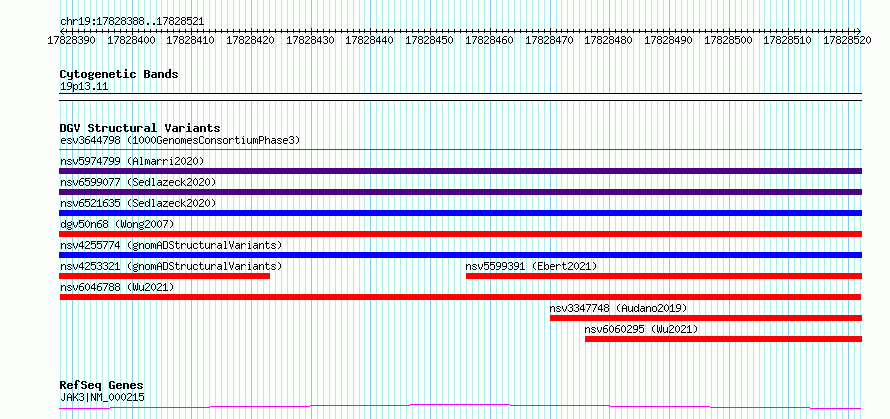The height and width of the screenshot is (419, 890).
Task: Click ruler position 17828480
Action: coord(609,40)
